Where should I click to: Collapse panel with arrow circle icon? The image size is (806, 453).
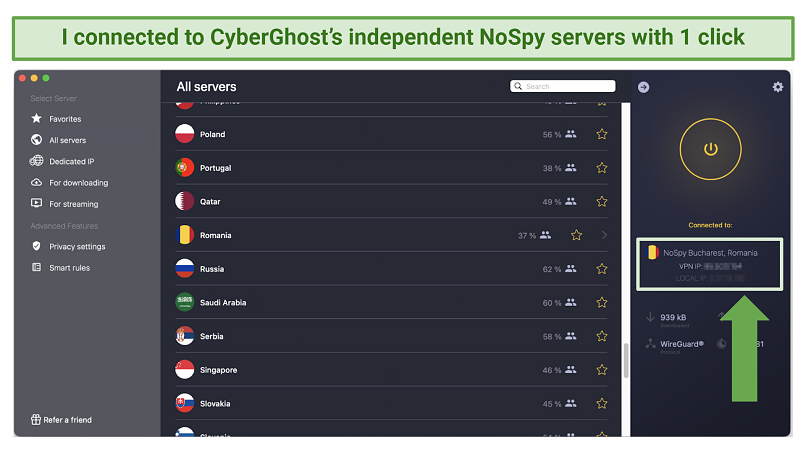pos(644,87)
